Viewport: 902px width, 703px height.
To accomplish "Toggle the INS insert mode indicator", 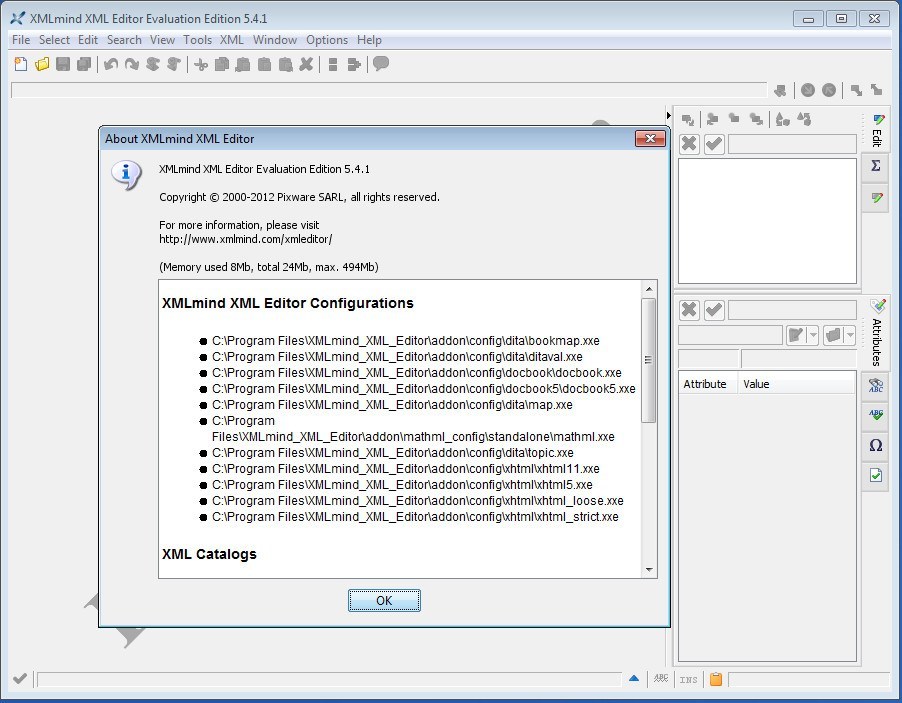I will (687, 679).
